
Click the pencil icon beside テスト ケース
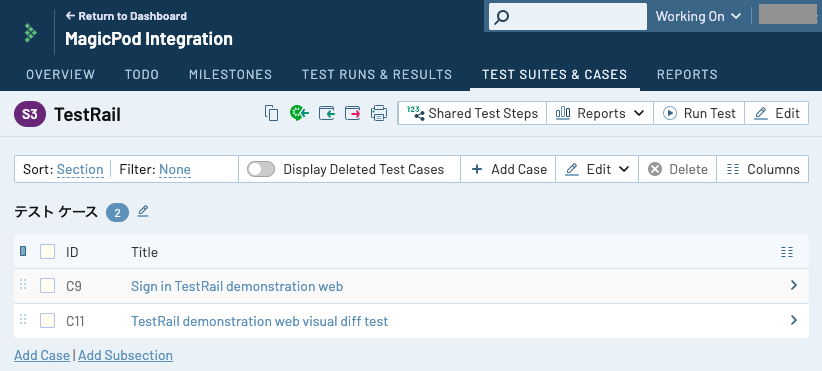pos(143,211)
